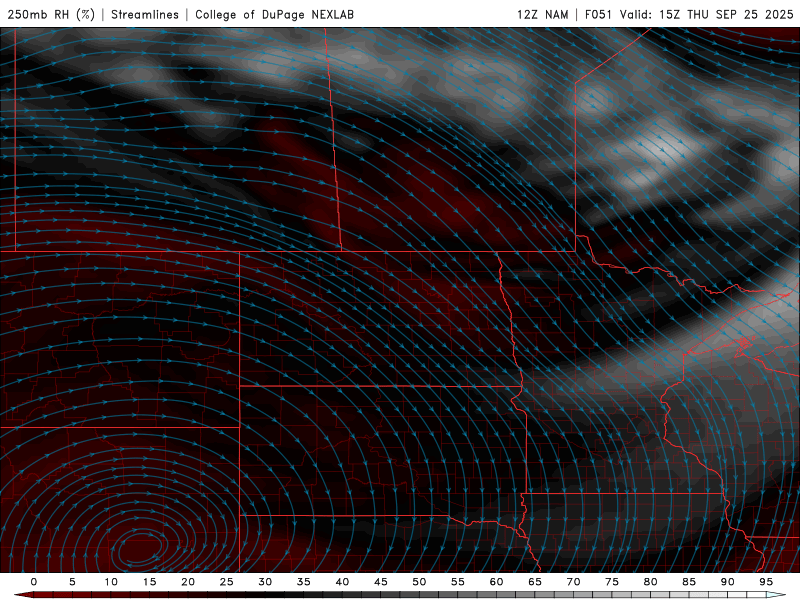Click the colorbar label '15'
This screenshot has height=600, width=800.
click(149, 582)
